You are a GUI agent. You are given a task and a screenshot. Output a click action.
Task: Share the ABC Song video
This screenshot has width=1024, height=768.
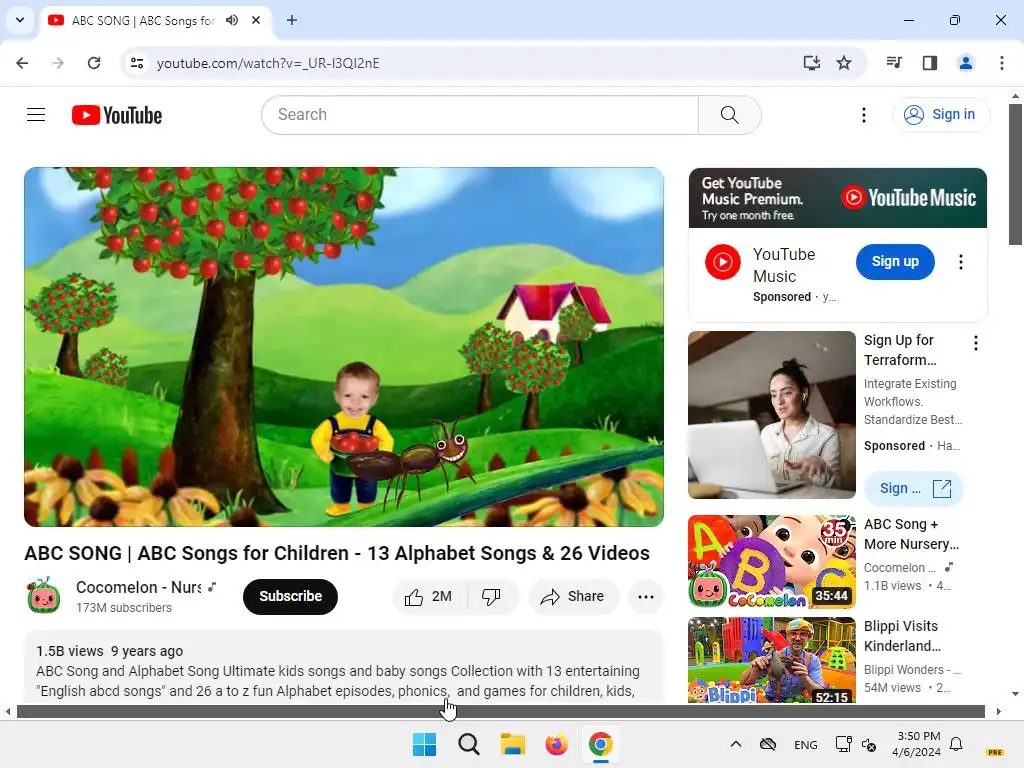tap(573, 596)
